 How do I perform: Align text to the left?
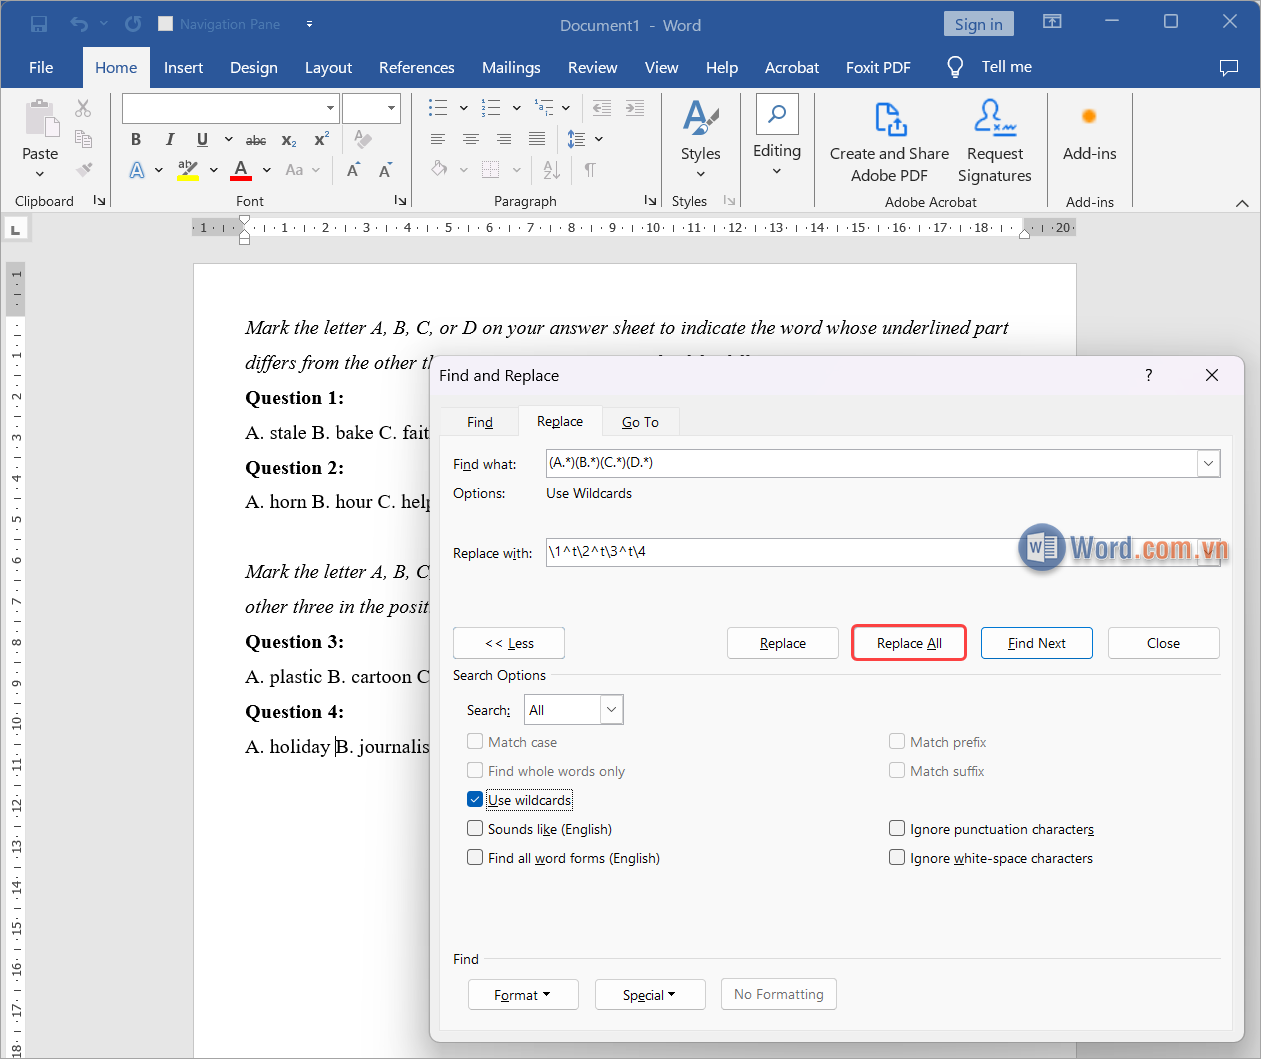pyautogui.click(x=438, y=139)
